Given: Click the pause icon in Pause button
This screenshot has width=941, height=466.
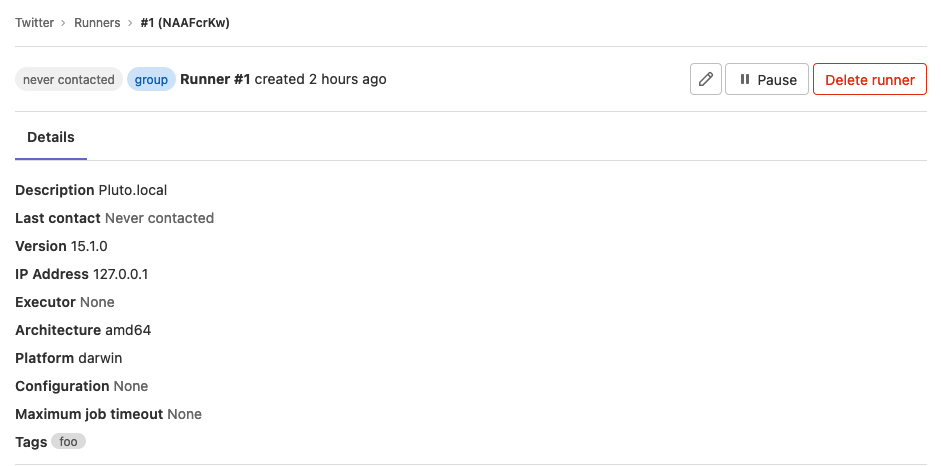Looking at the screenshot, I should 745,79.
